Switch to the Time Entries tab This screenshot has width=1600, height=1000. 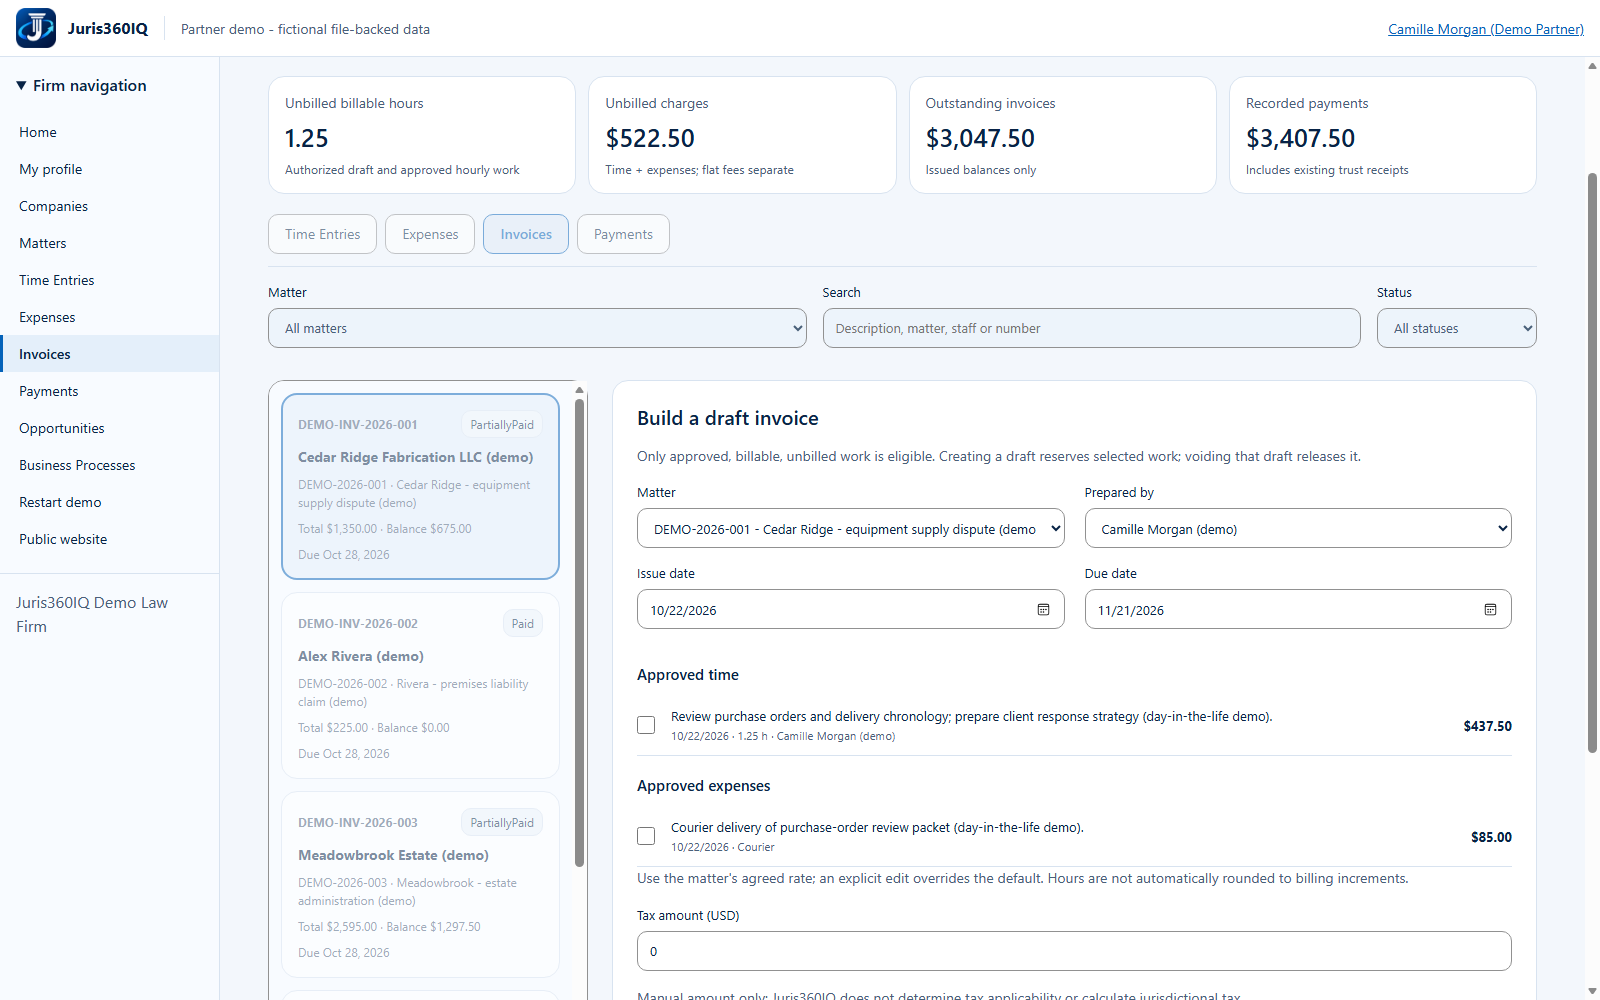[x=322, y=234]
